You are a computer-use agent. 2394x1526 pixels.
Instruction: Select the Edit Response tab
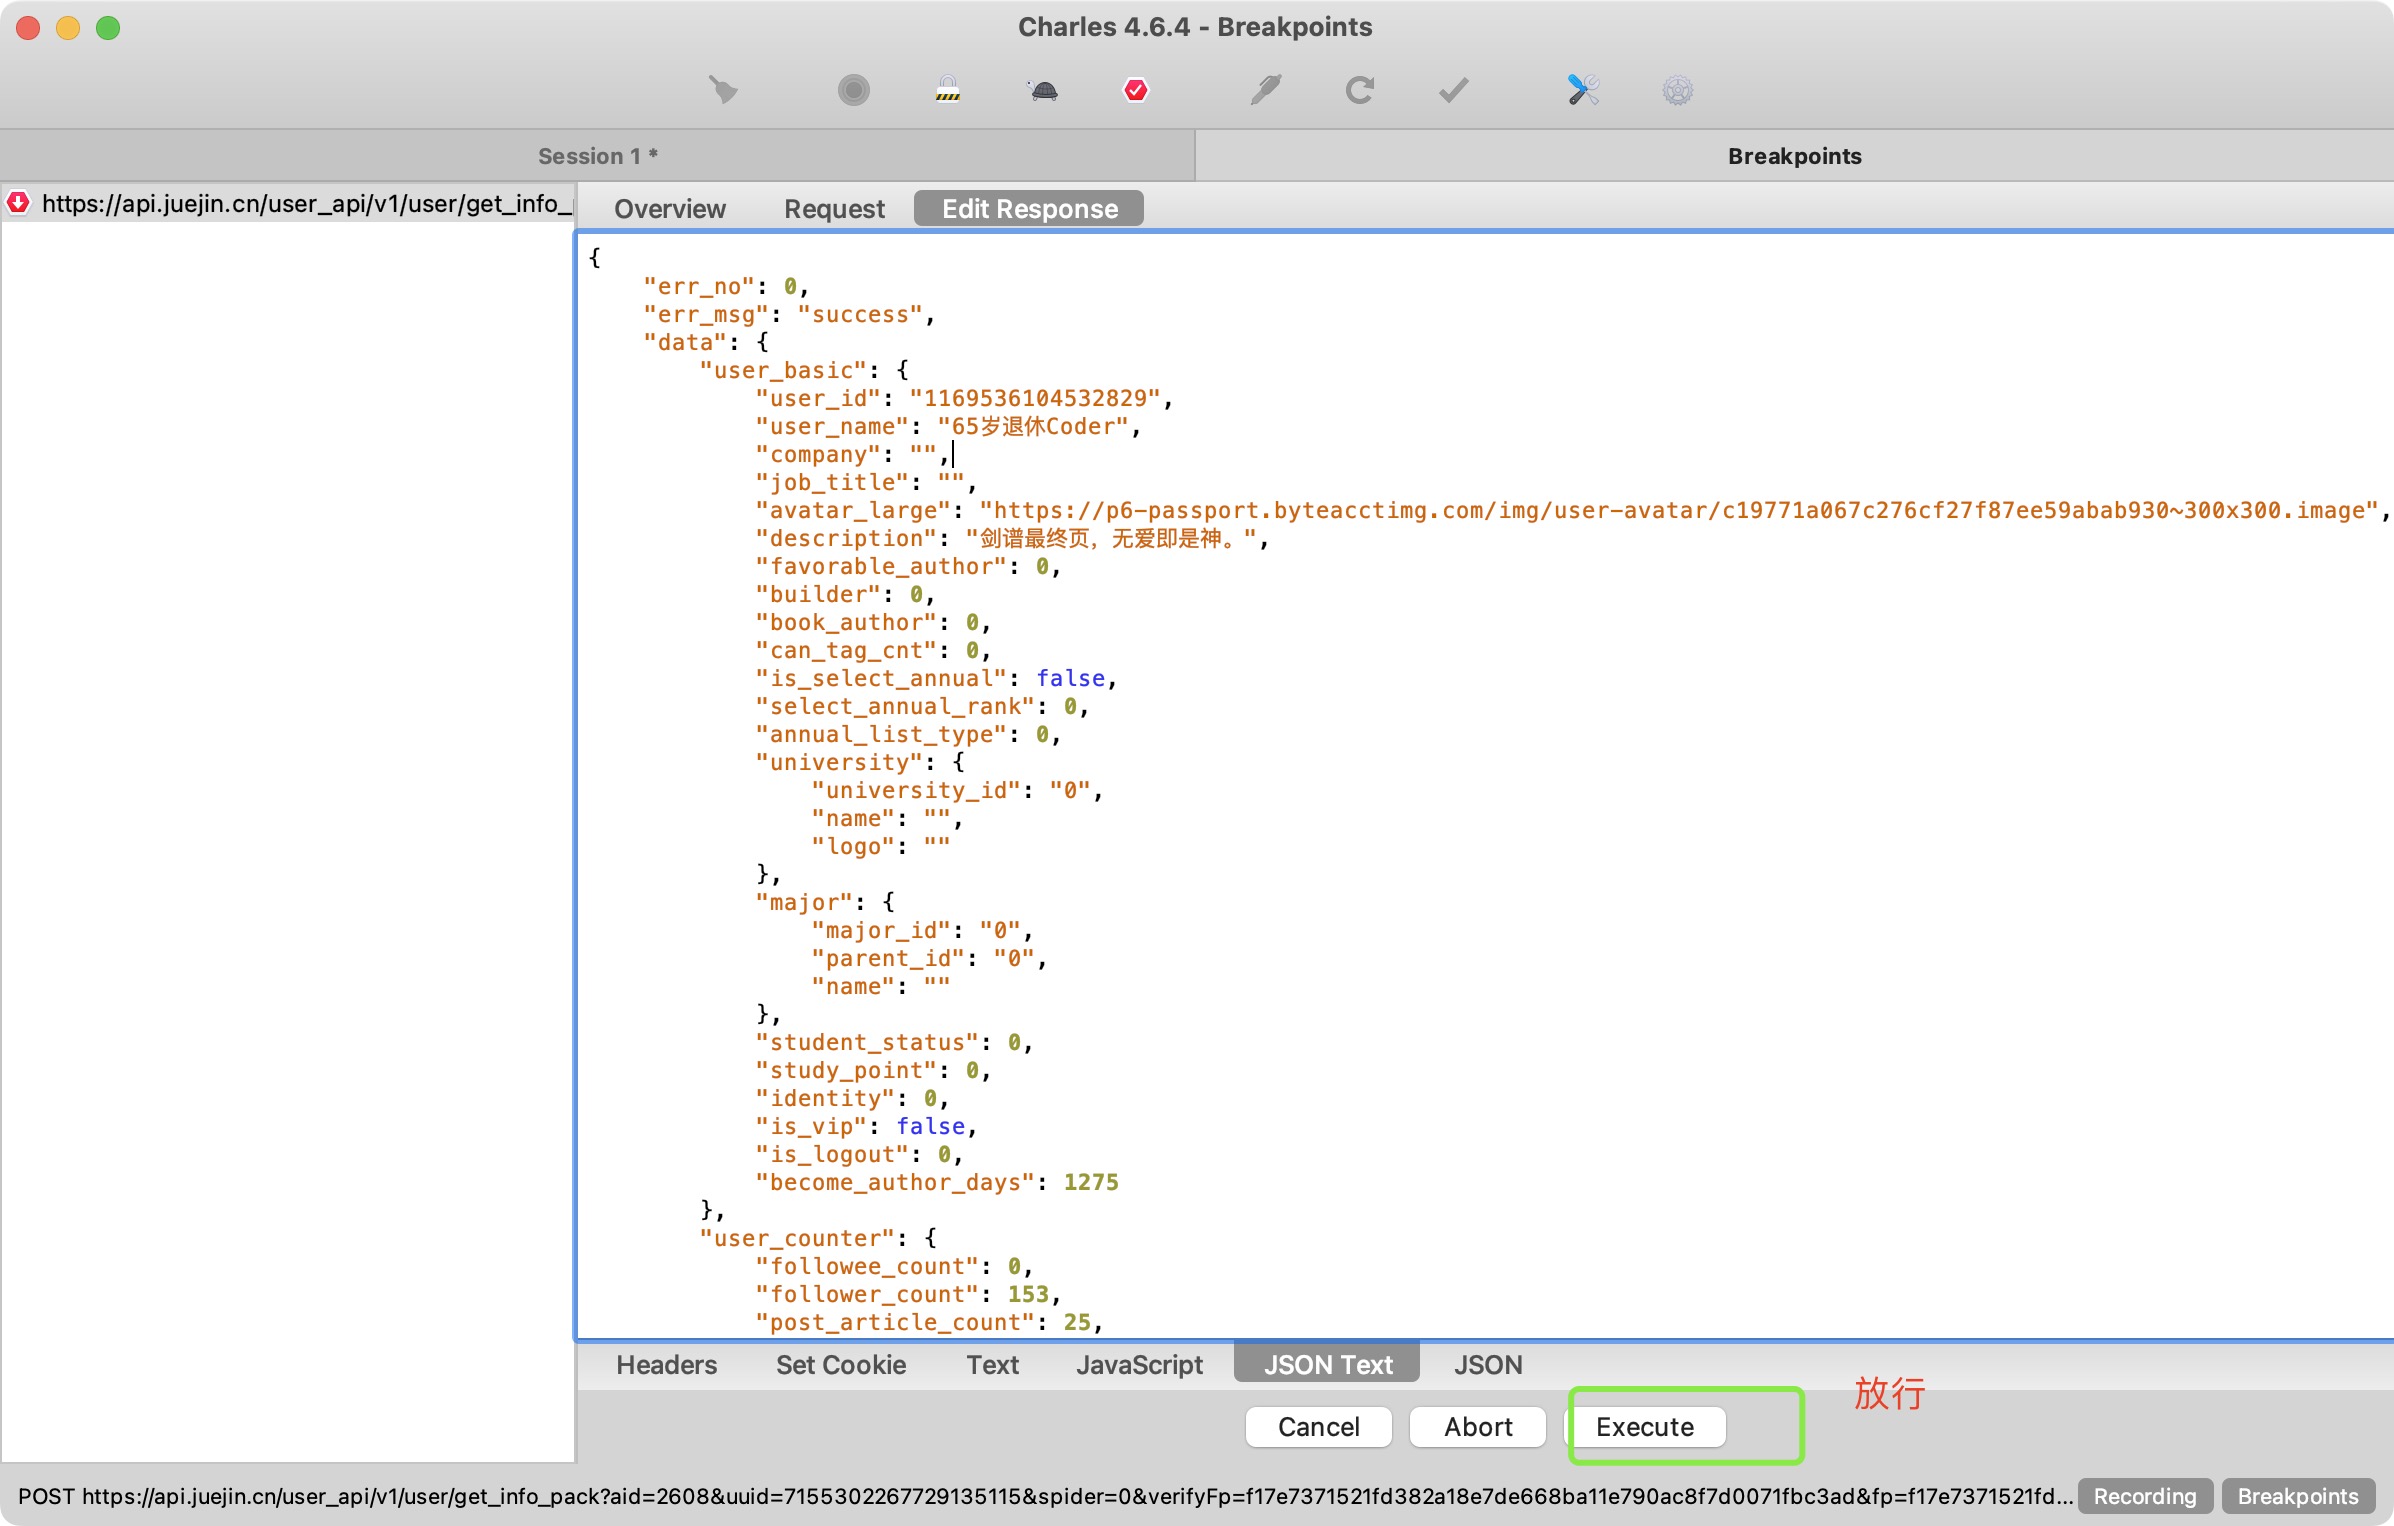pyautogui.click(x=1029, y=209)
